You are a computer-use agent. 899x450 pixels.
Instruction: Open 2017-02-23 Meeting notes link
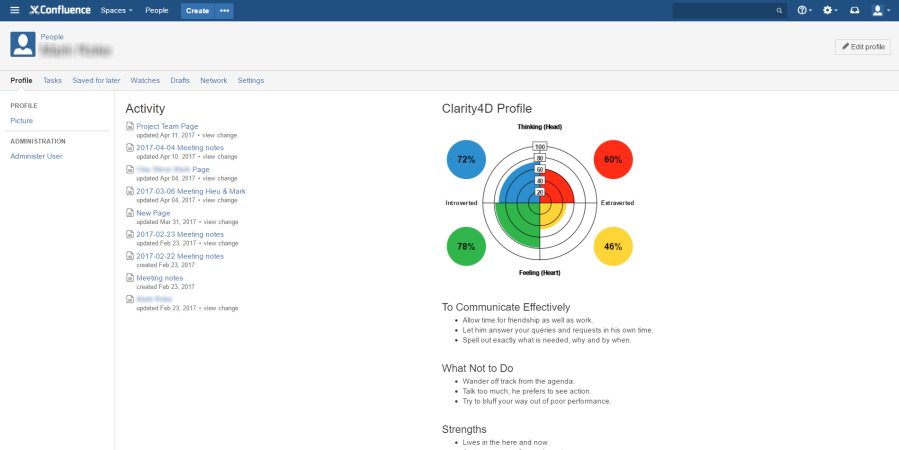coord(180,234)
